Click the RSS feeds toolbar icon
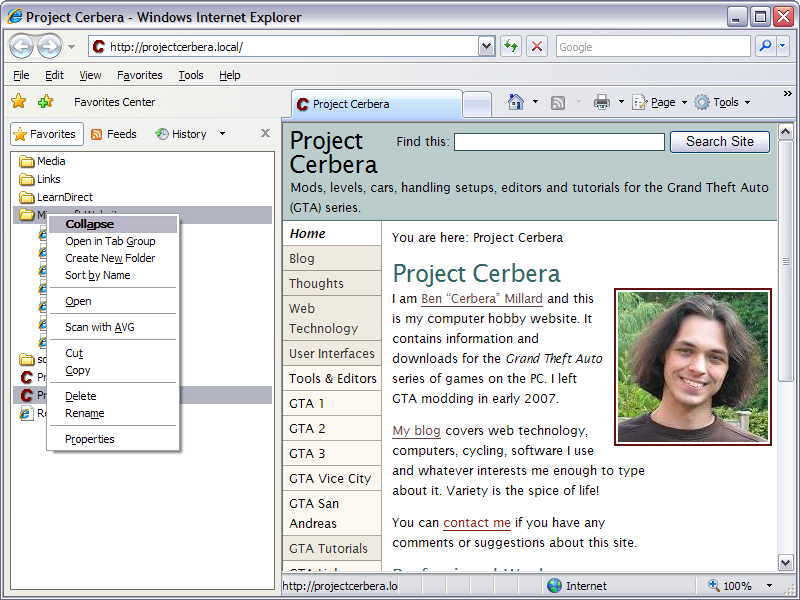The width and height of the screenshot is (800, 600). 558,102
